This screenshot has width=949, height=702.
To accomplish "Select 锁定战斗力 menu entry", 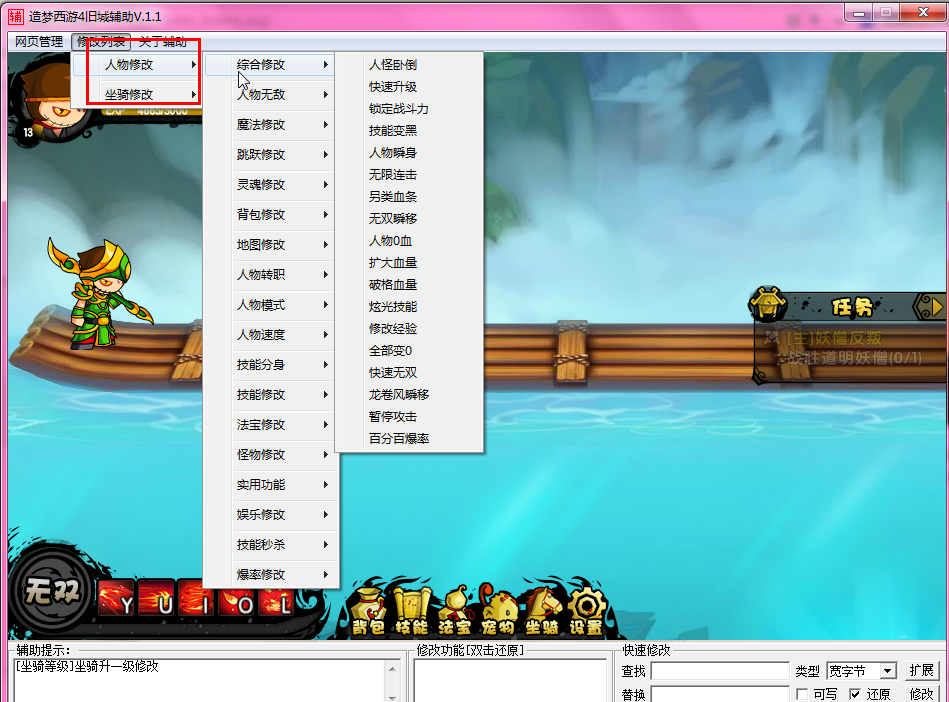I will coord(410,109).
